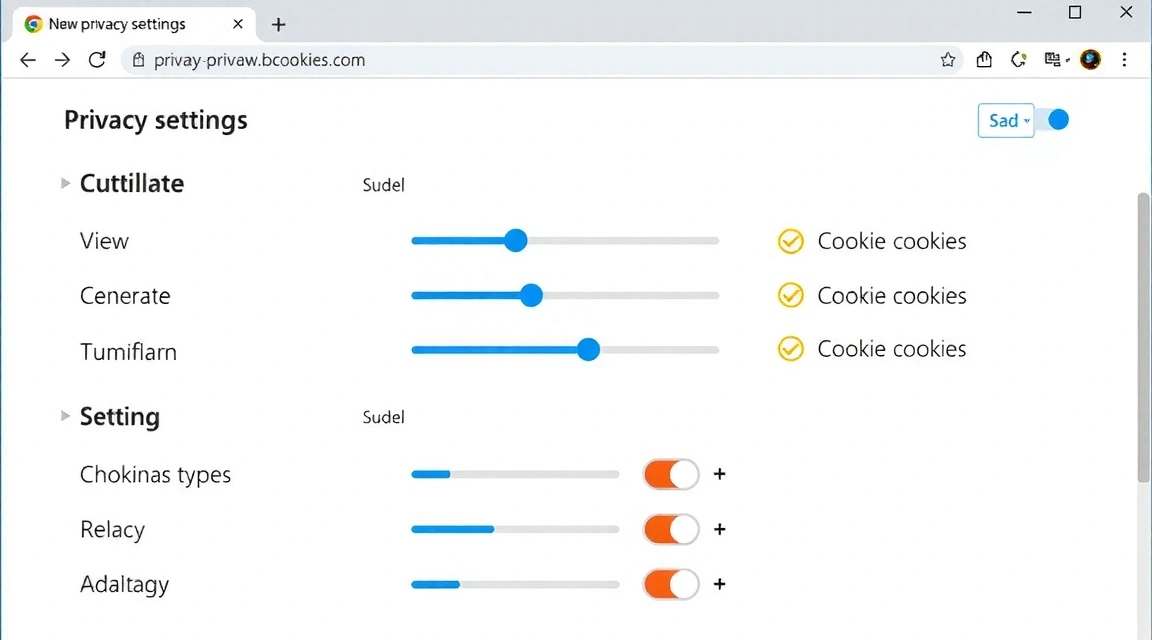The image size is (1152, 640).
Task: Click the share icon in toolbar
Action: coord(984,60)
